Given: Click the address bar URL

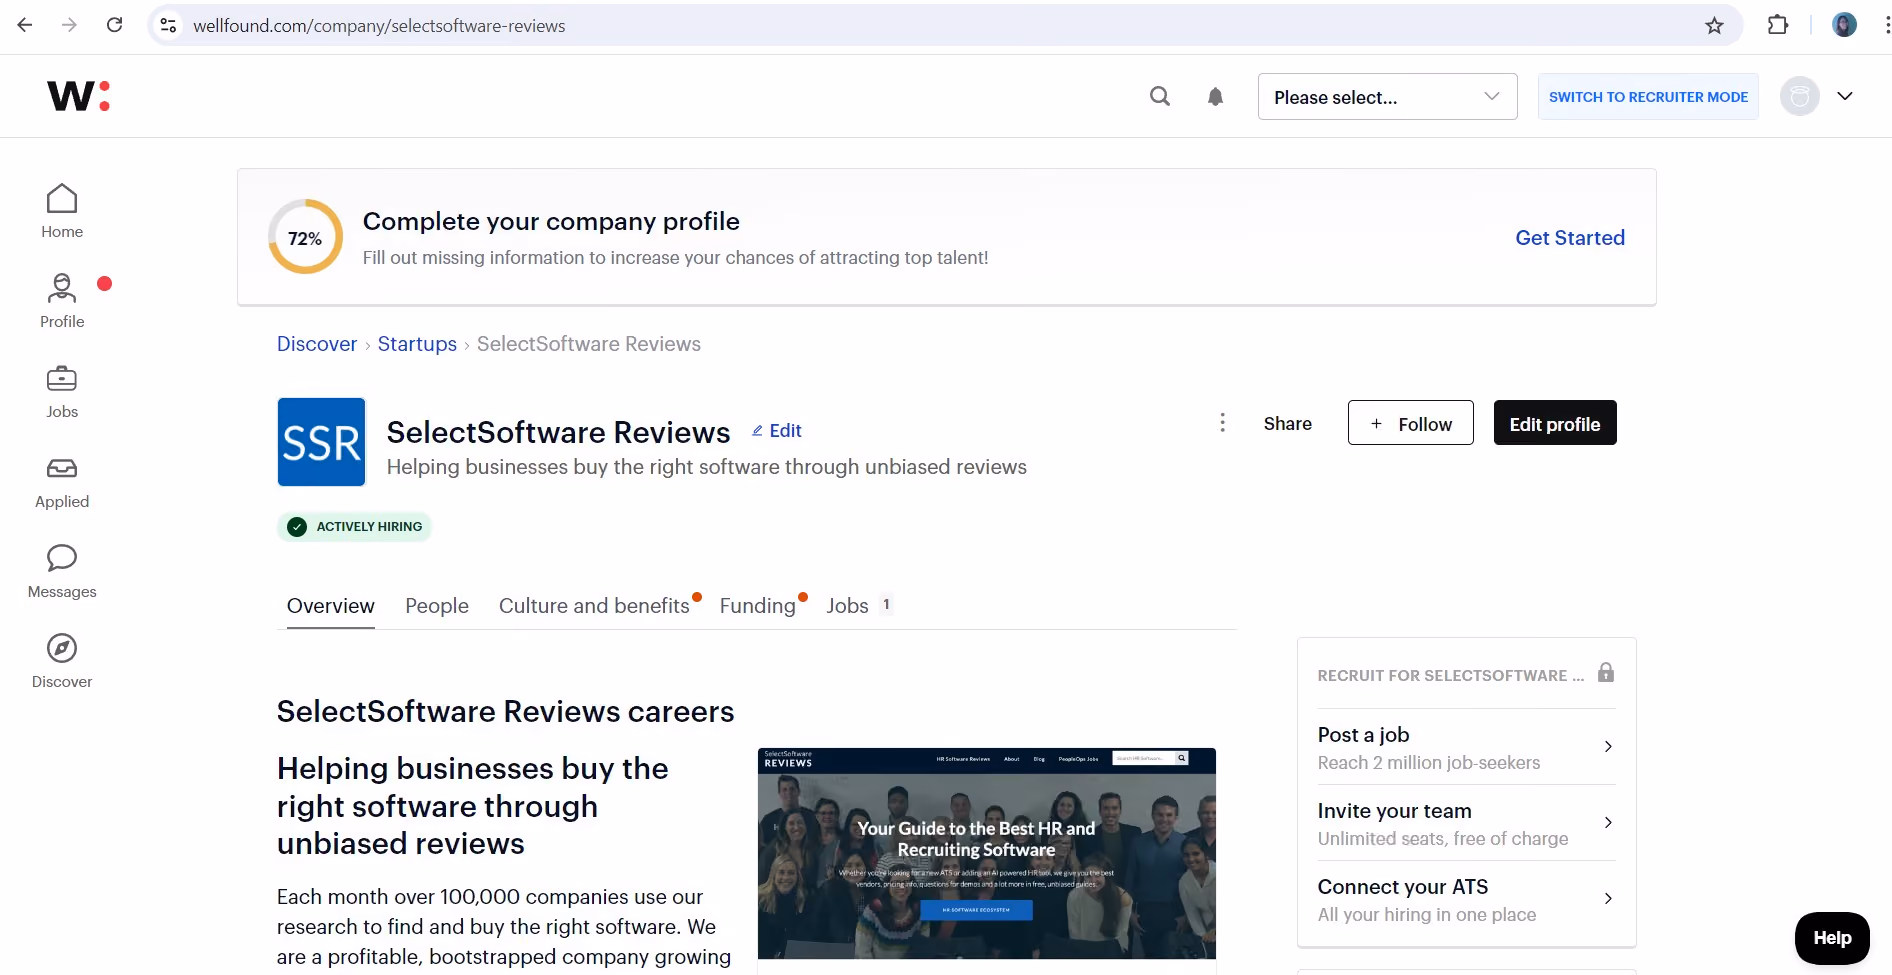Looking at the screenshot, I should pos(379,26).
